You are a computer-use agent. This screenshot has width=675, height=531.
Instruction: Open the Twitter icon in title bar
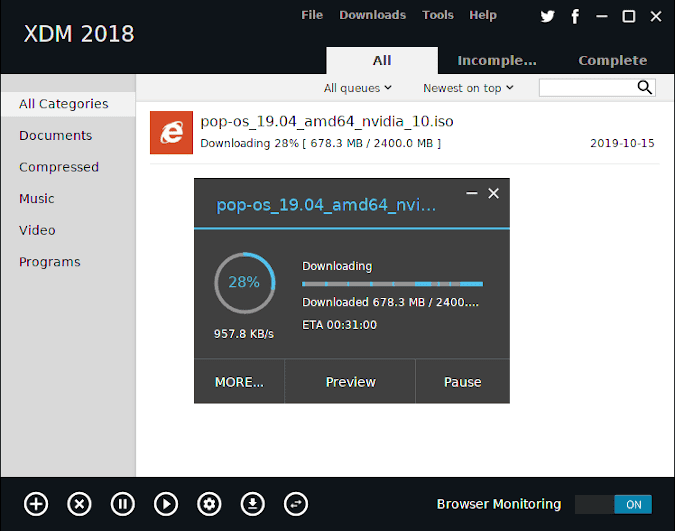tap(547, 16)
